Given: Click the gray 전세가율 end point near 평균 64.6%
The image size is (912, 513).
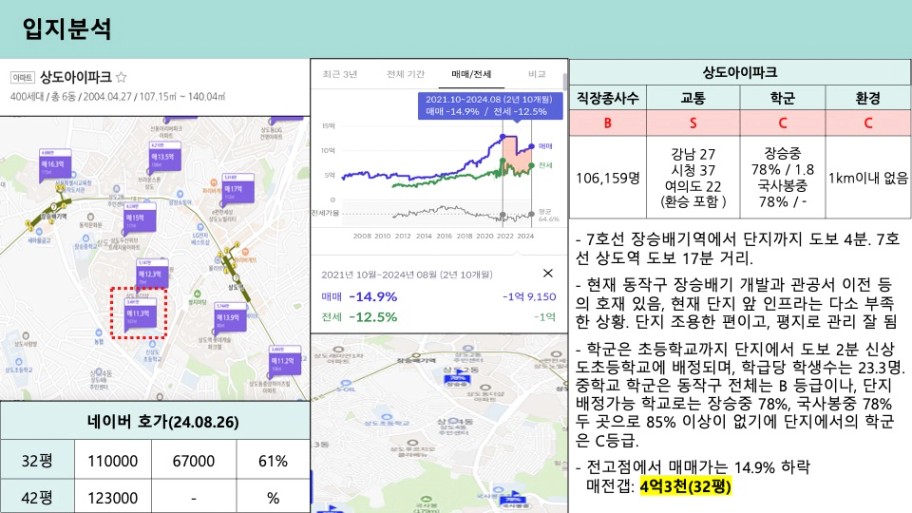Looking at the screenshot, I should click(531, 215).
